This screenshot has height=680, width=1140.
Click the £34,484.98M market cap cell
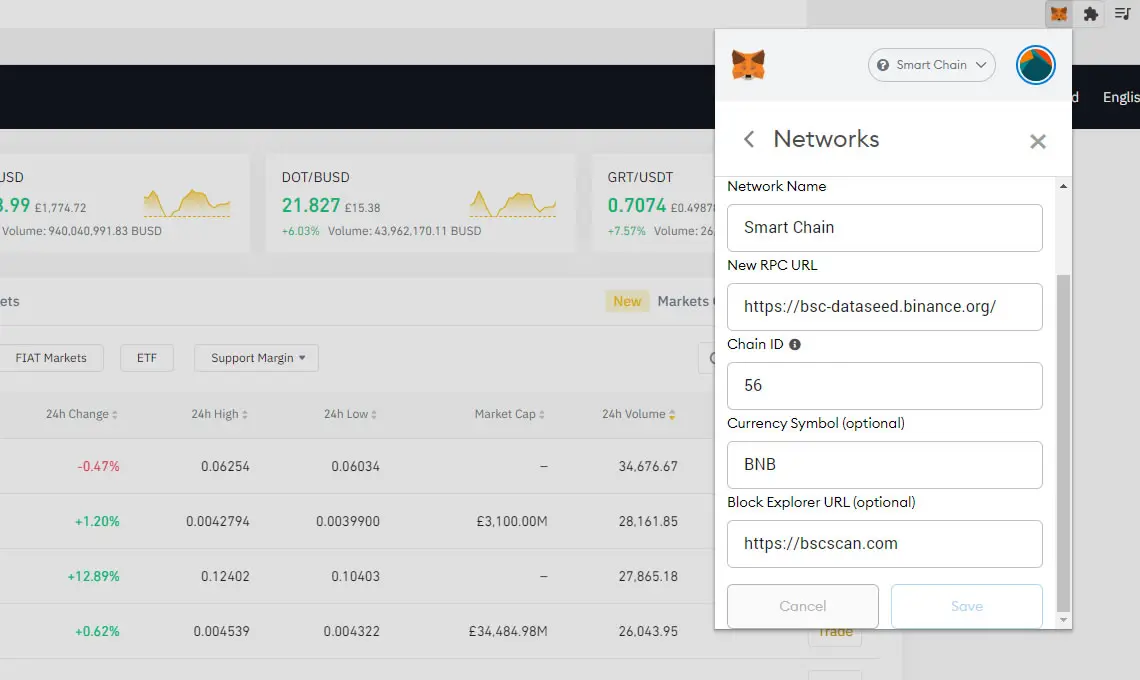[x=507, y=631]
